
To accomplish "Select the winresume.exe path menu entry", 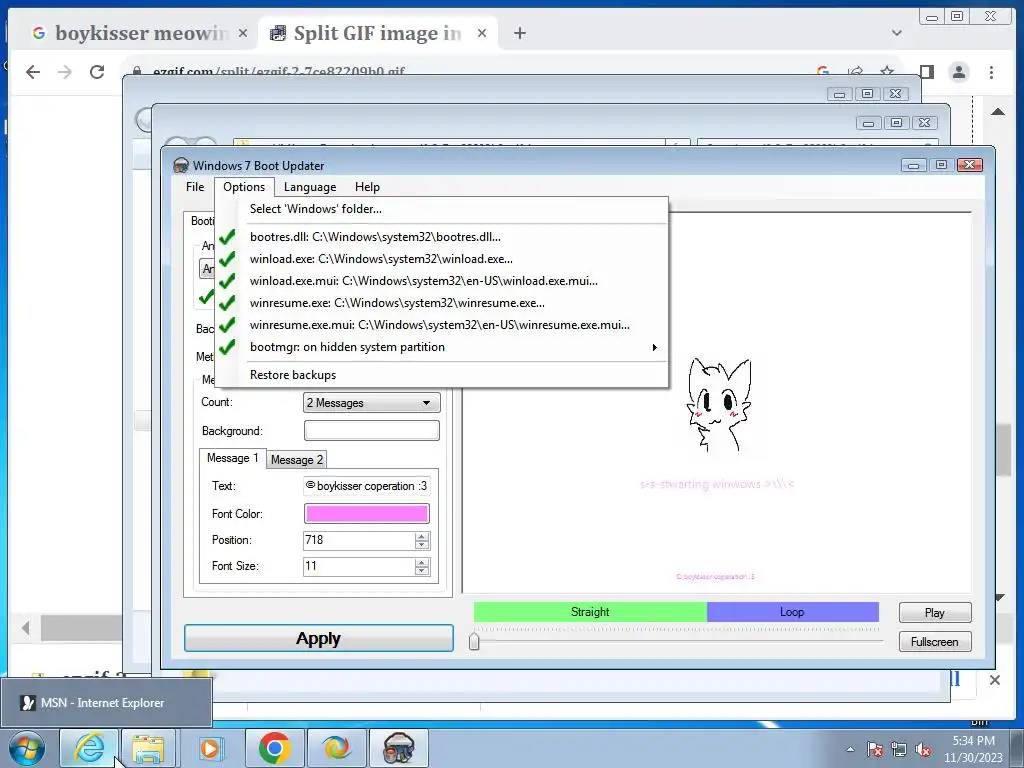I will point(441,303).
